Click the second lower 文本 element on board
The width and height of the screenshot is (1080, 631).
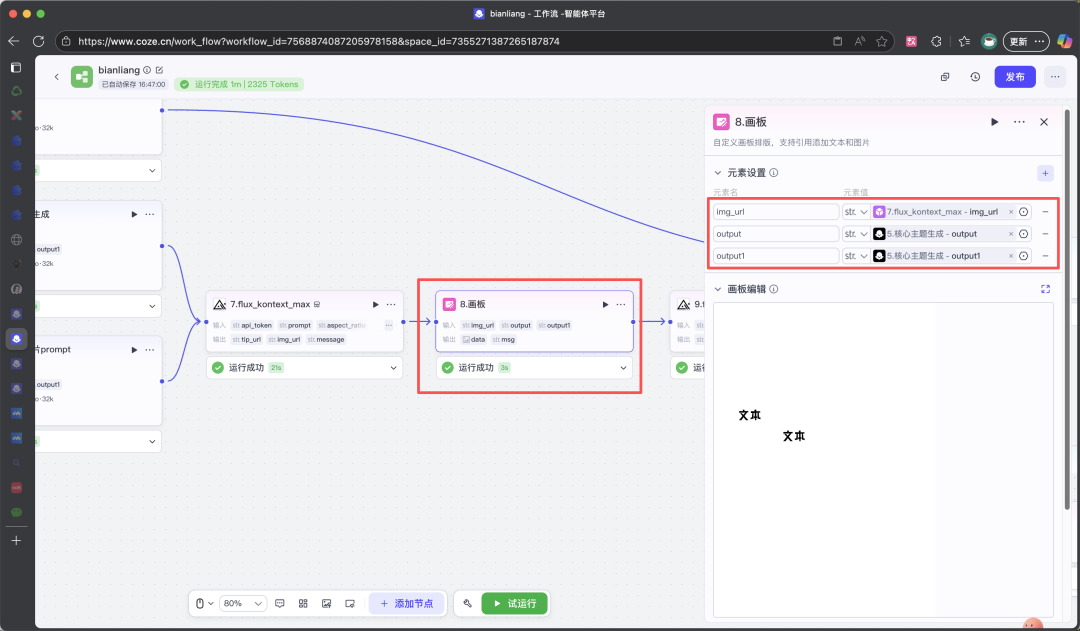coord(793,436)
